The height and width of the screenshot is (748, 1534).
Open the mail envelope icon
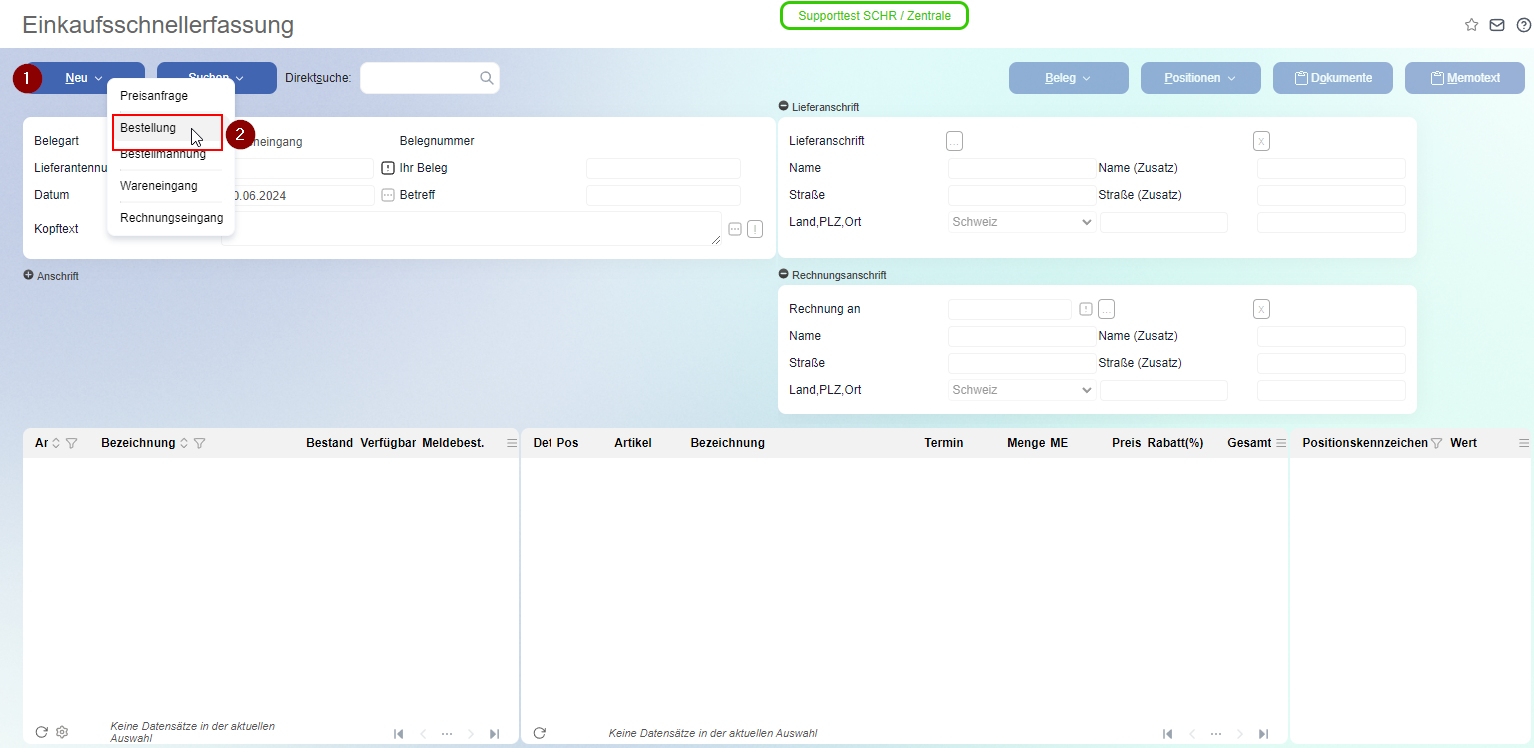pos(1497,25)
